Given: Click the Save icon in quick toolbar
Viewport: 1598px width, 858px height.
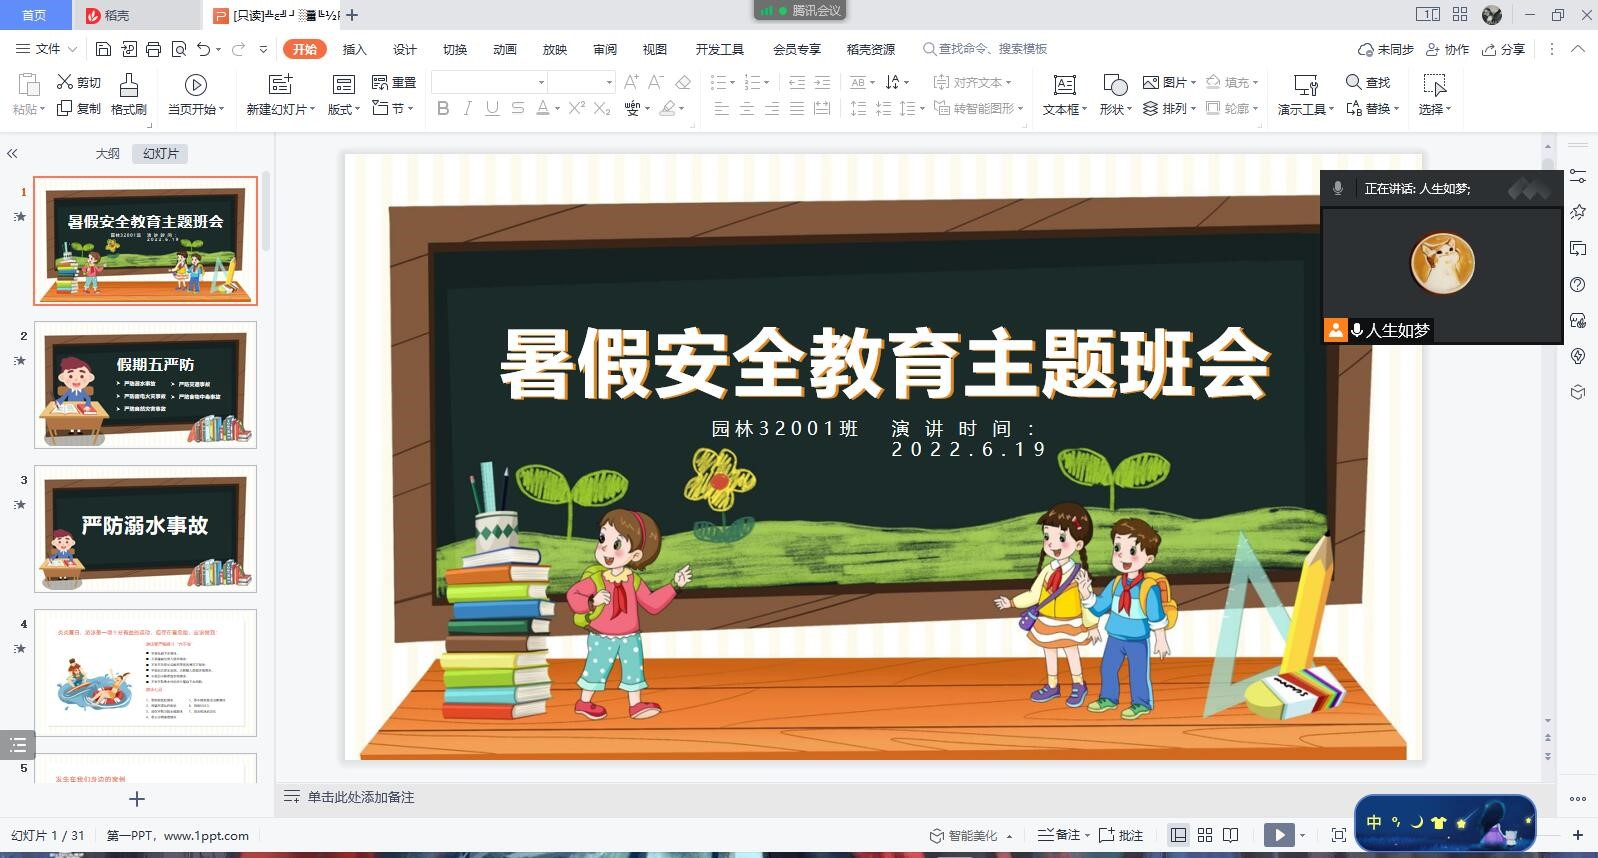Looking at the screenshot, I should [103, 49].
